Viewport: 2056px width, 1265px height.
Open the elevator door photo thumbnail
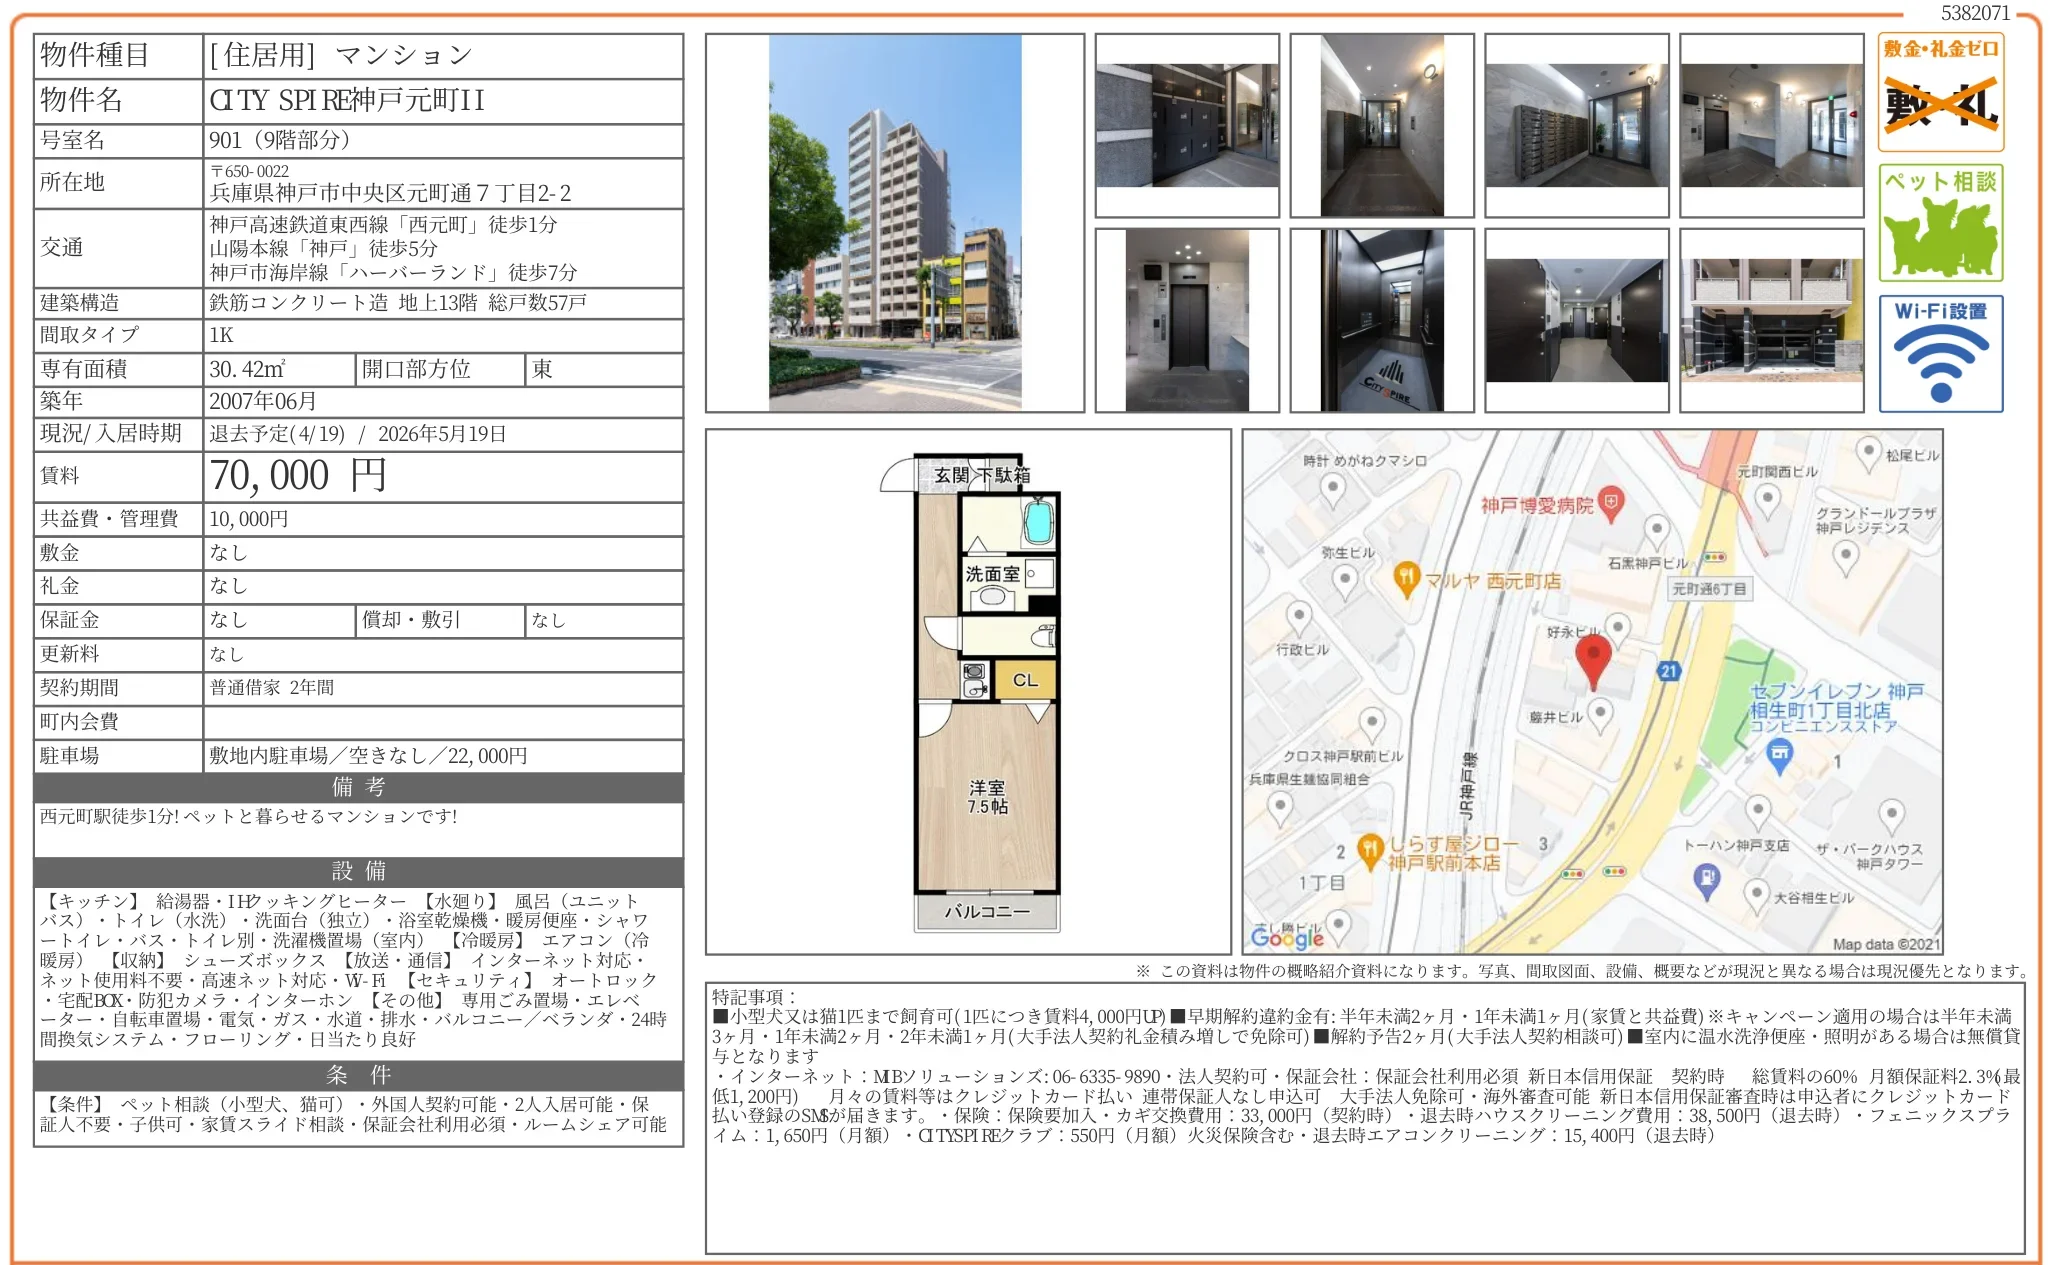point(1186,320)
